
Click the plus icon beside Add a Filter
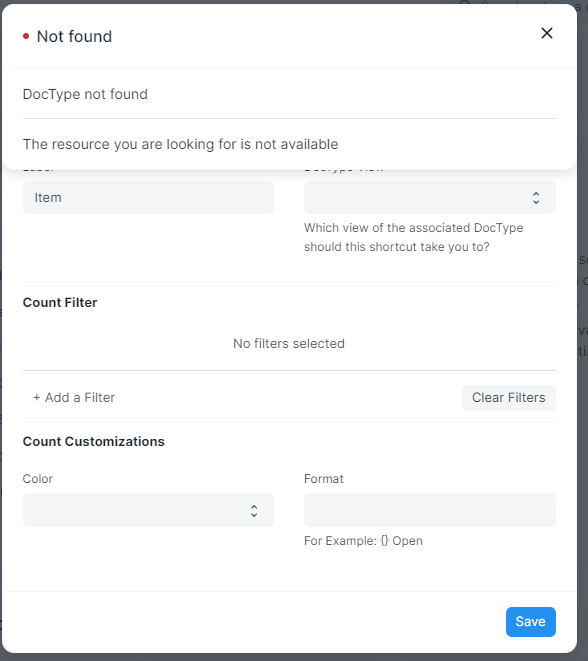(37, 398)
